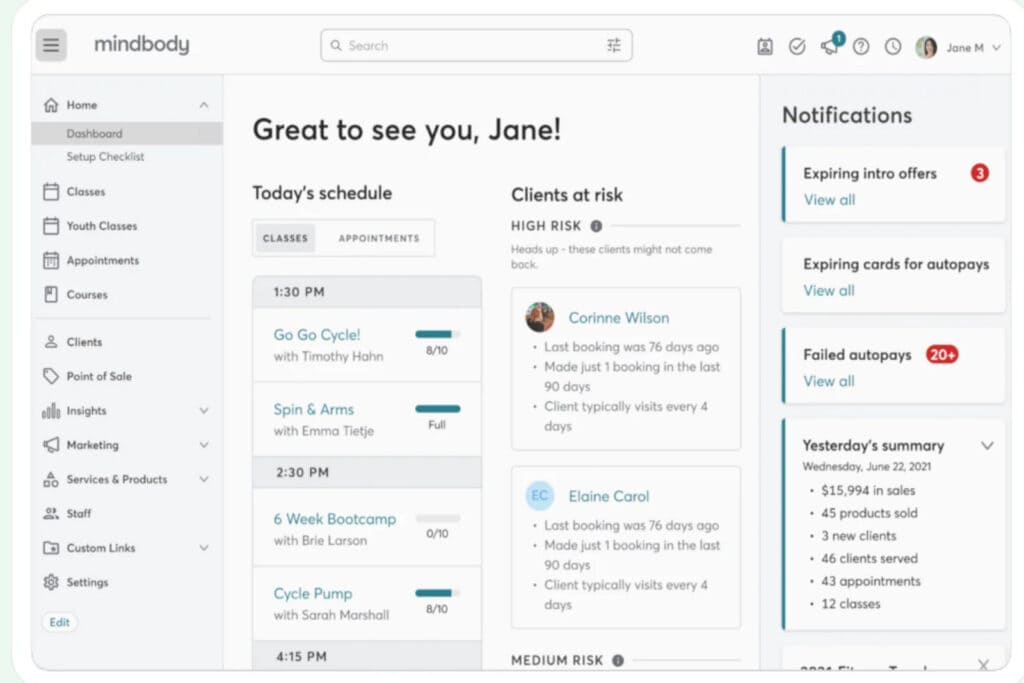Click the task checkmark circle icon
1024x683 pixels.
click(797, 46)
